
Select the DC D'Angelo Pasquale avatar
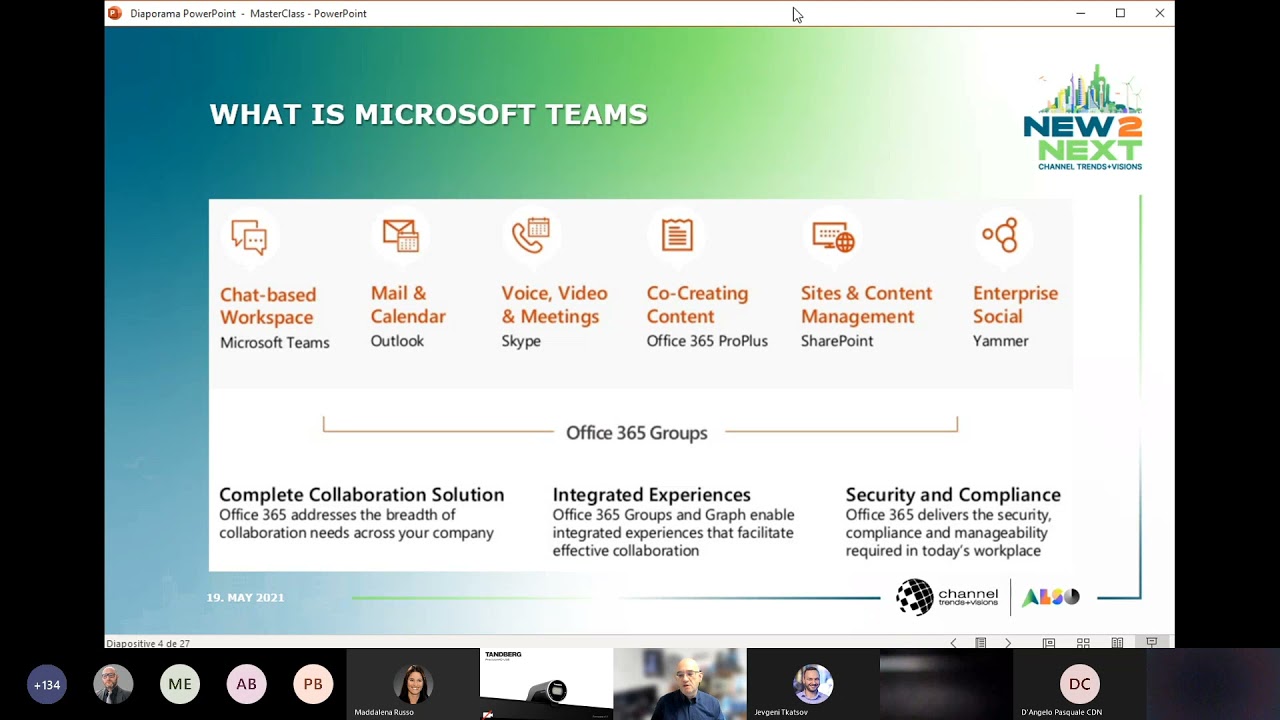pyautogui.click(x=1080, y=684)
